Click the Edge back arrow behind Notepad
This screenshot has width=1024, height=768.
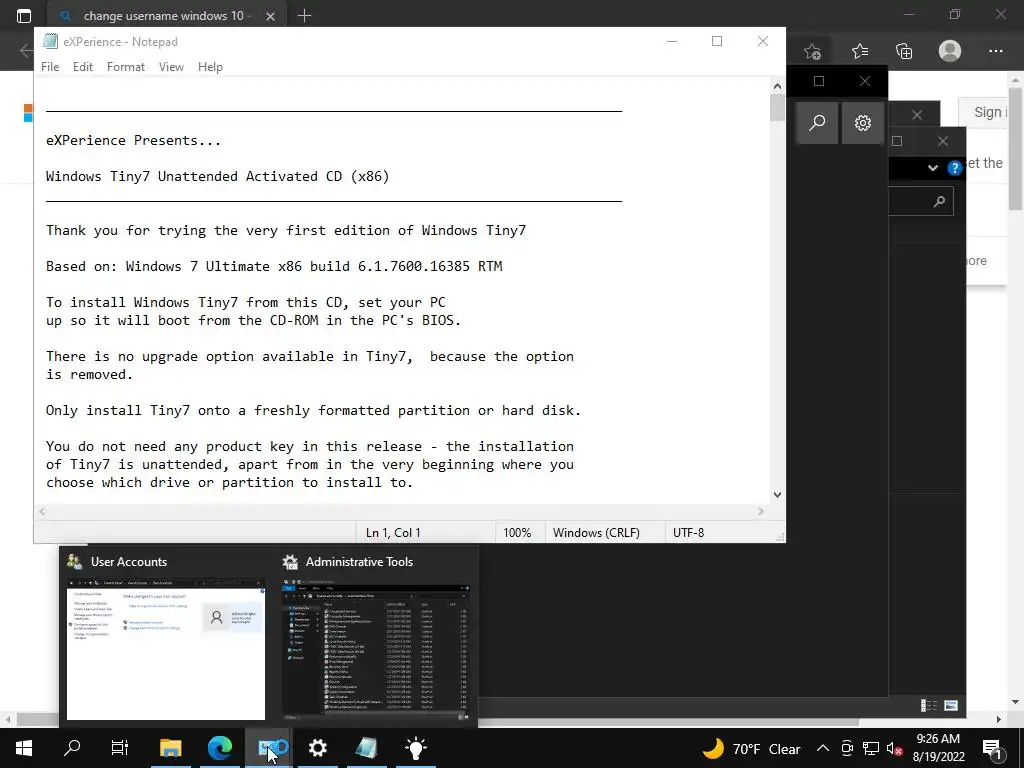(26, 51)
